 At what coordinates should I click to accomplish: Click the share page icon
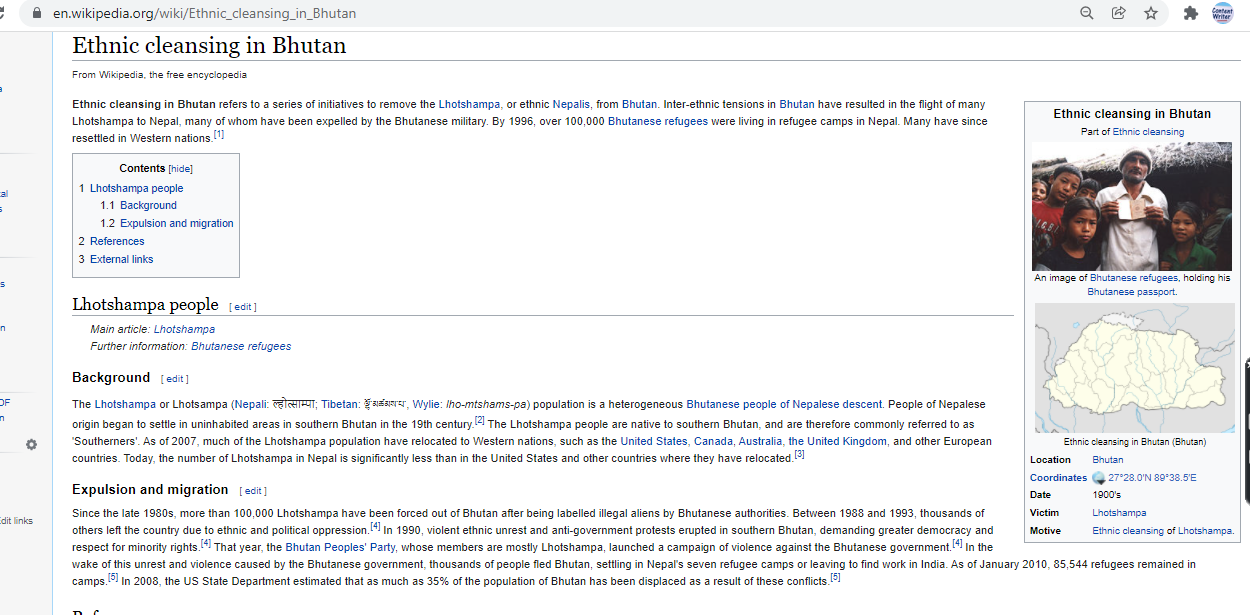pos(1118,13)
